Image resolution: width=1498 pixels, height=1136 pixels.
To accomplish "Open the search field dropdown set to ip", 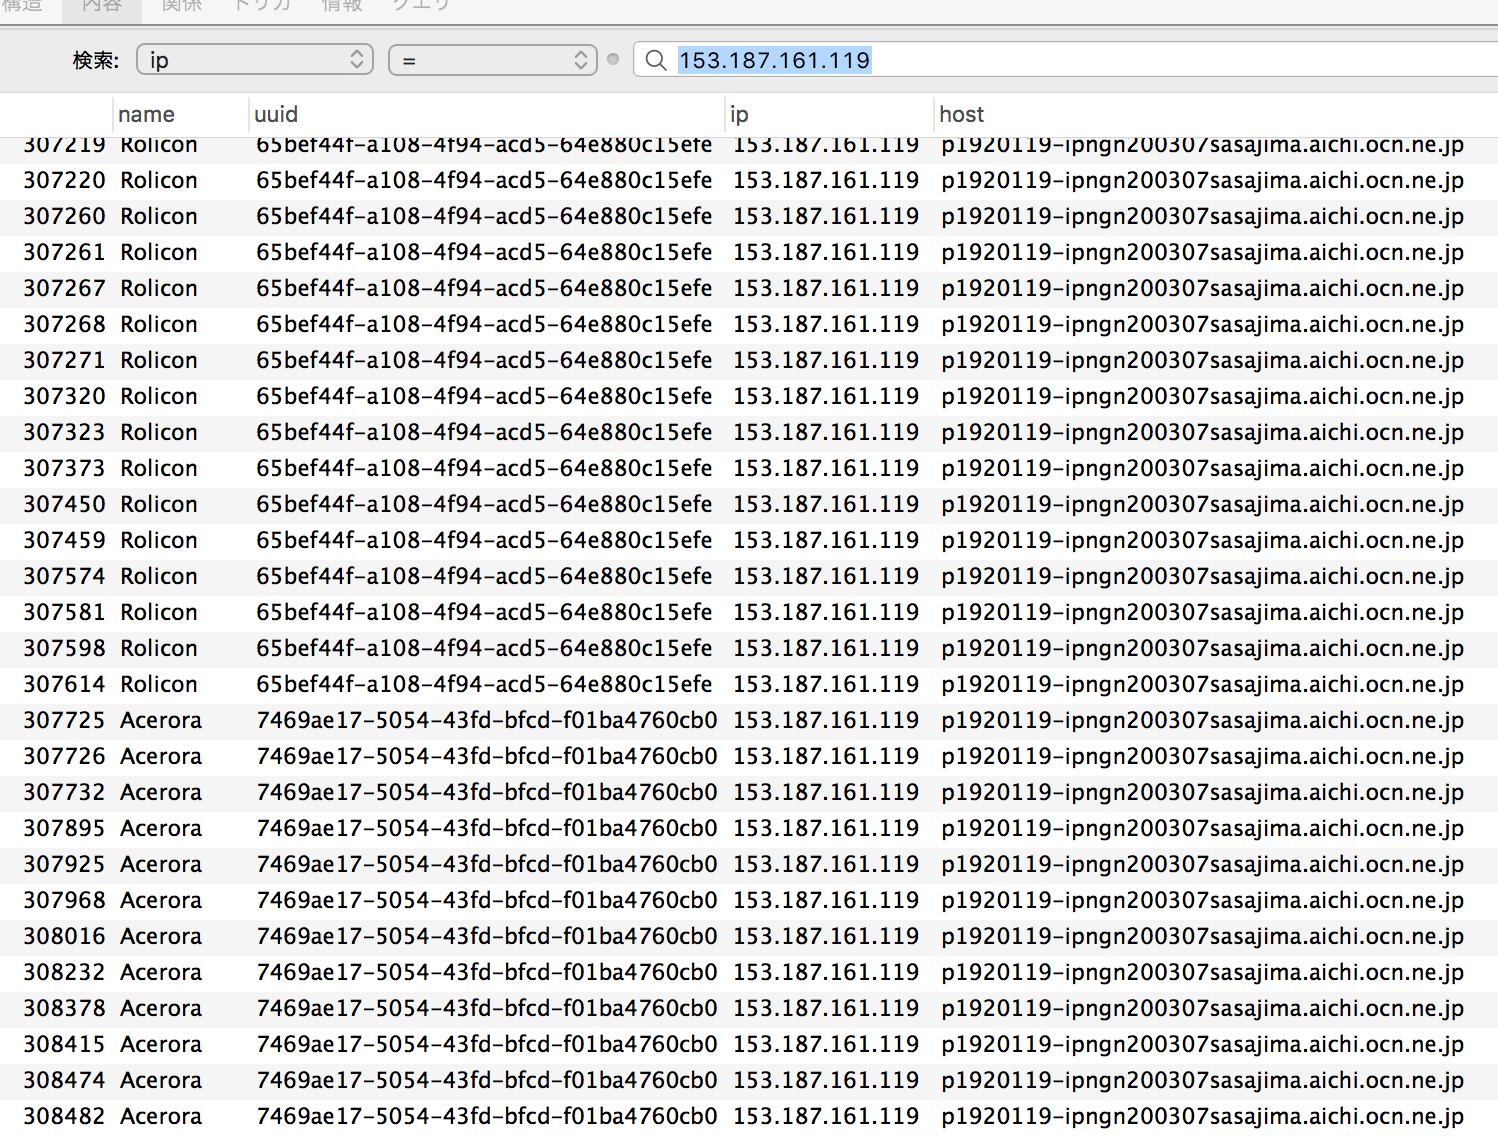I will click(x=255, y=60).
